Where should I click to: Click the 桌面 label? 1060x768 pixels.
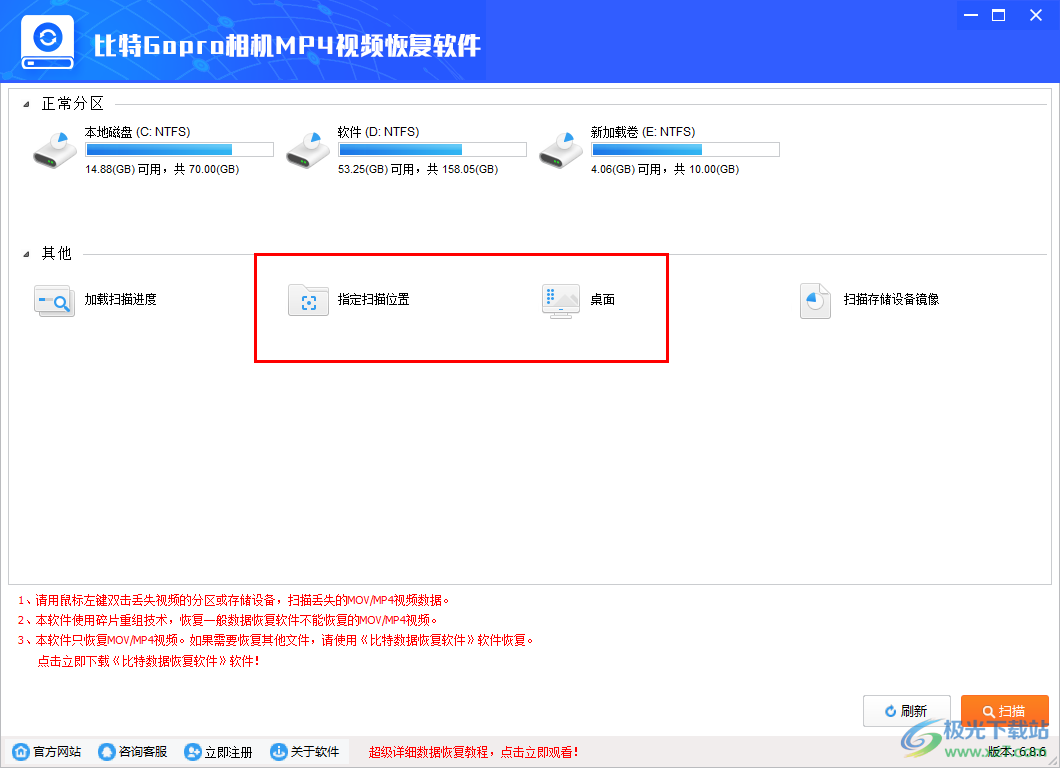[x=602, y=299]
